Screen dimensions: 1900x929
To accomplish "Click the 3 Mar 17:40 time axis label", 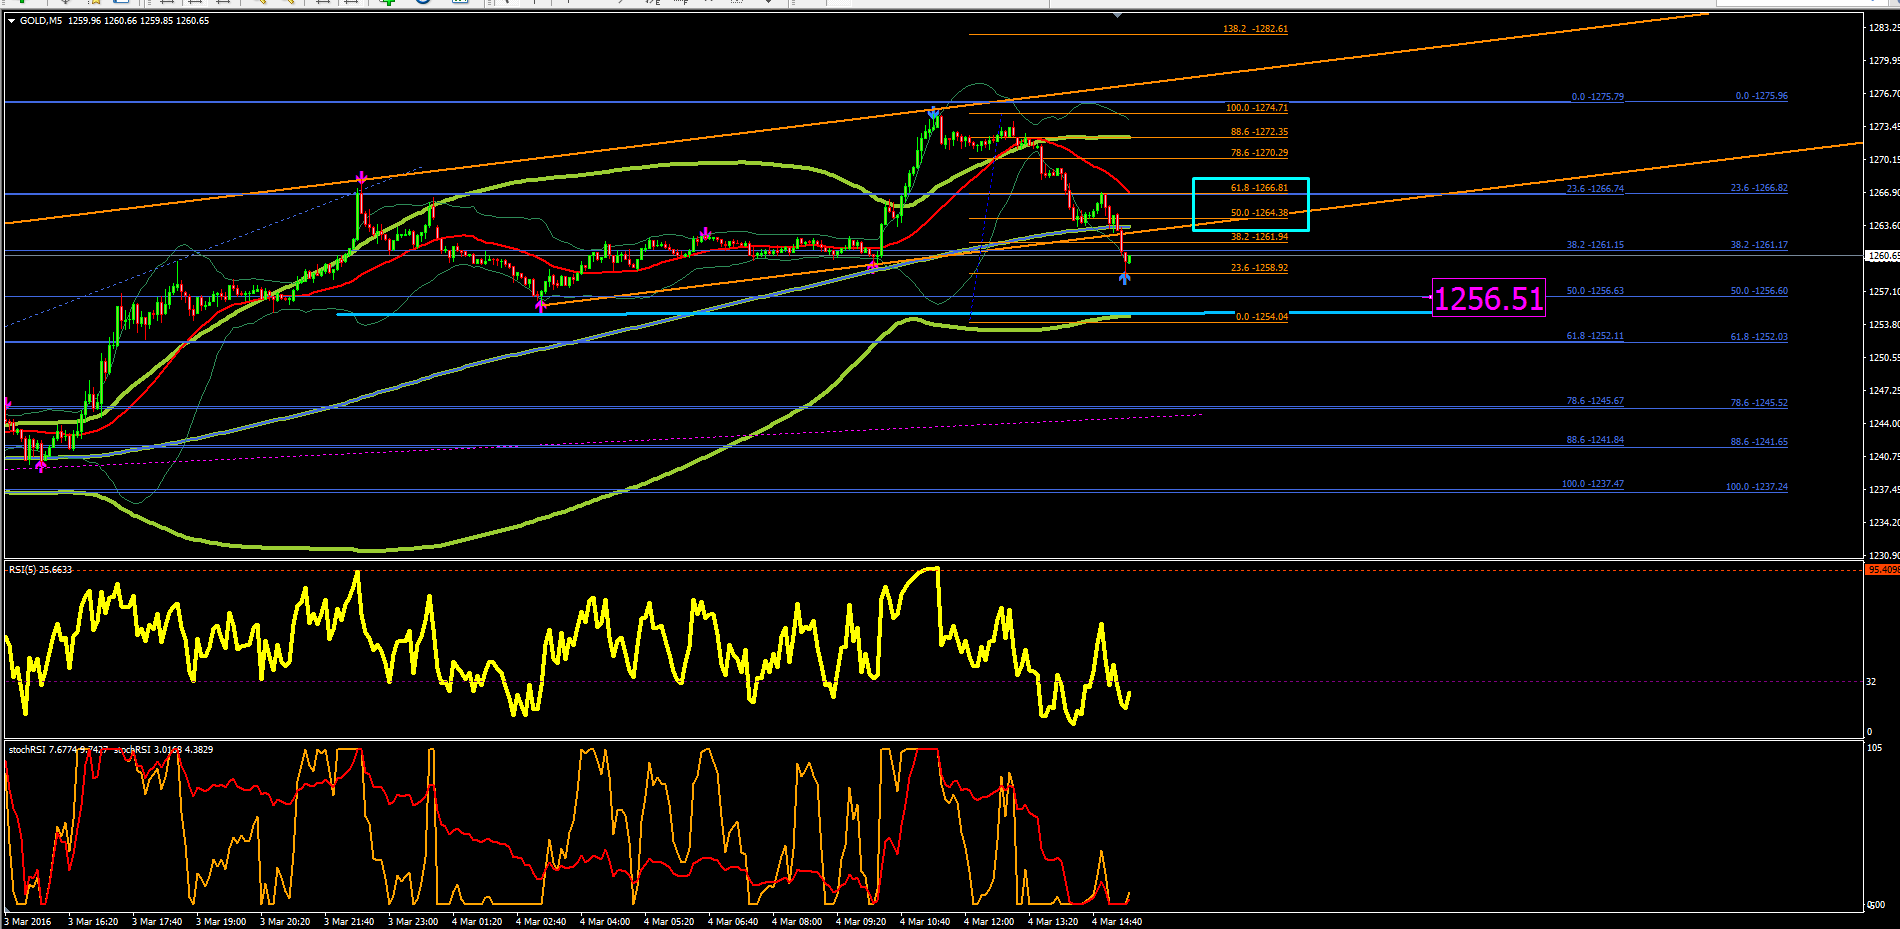I will point(157,922).
